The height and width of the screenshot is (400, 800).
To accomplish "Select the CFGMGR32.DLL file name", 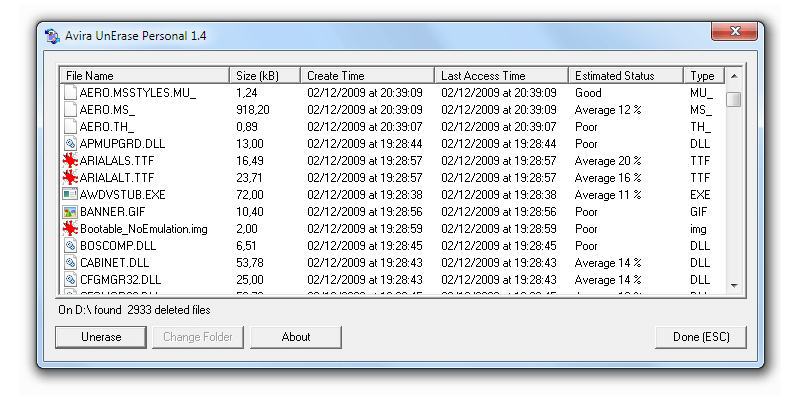I will [120, 280].
